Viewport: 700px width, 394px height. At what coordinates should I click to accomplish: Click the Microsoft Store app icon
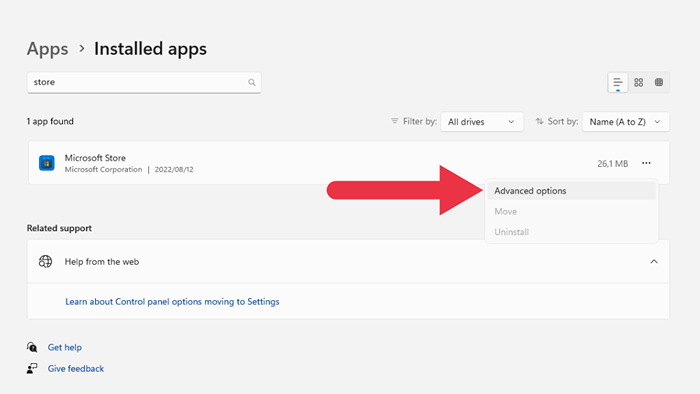[x=46, y=163]
